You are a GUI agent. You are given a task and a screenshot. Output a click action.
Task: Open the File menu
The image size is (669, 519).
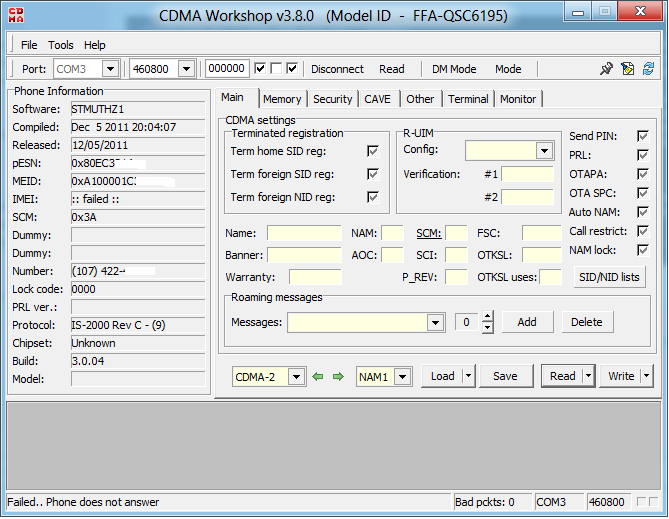coord(29,45)
